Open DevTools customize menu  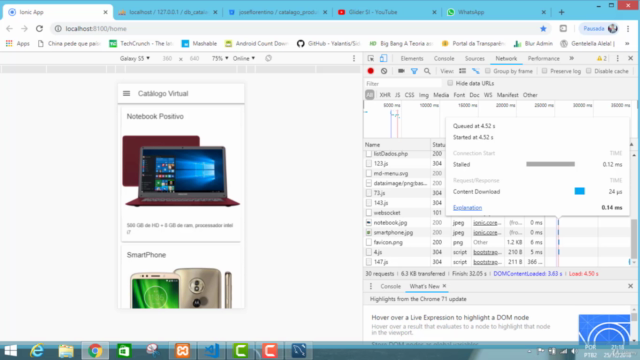pos(618,58)
